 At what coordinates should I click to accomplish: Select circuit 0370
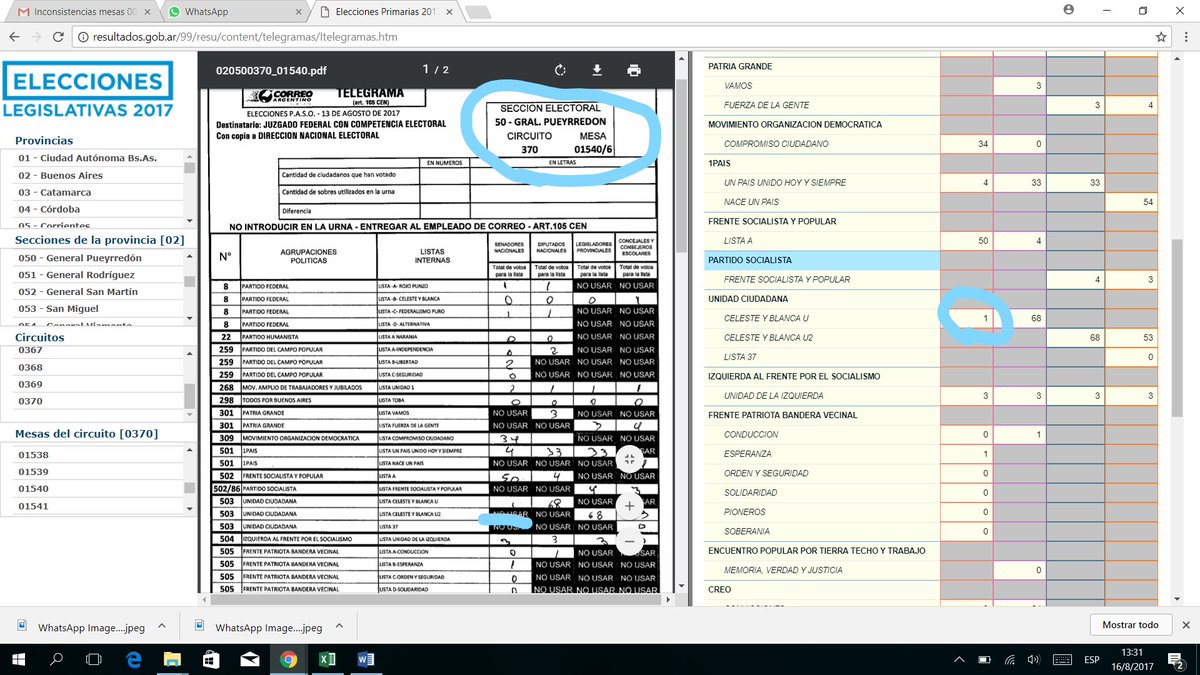(92, 401)
